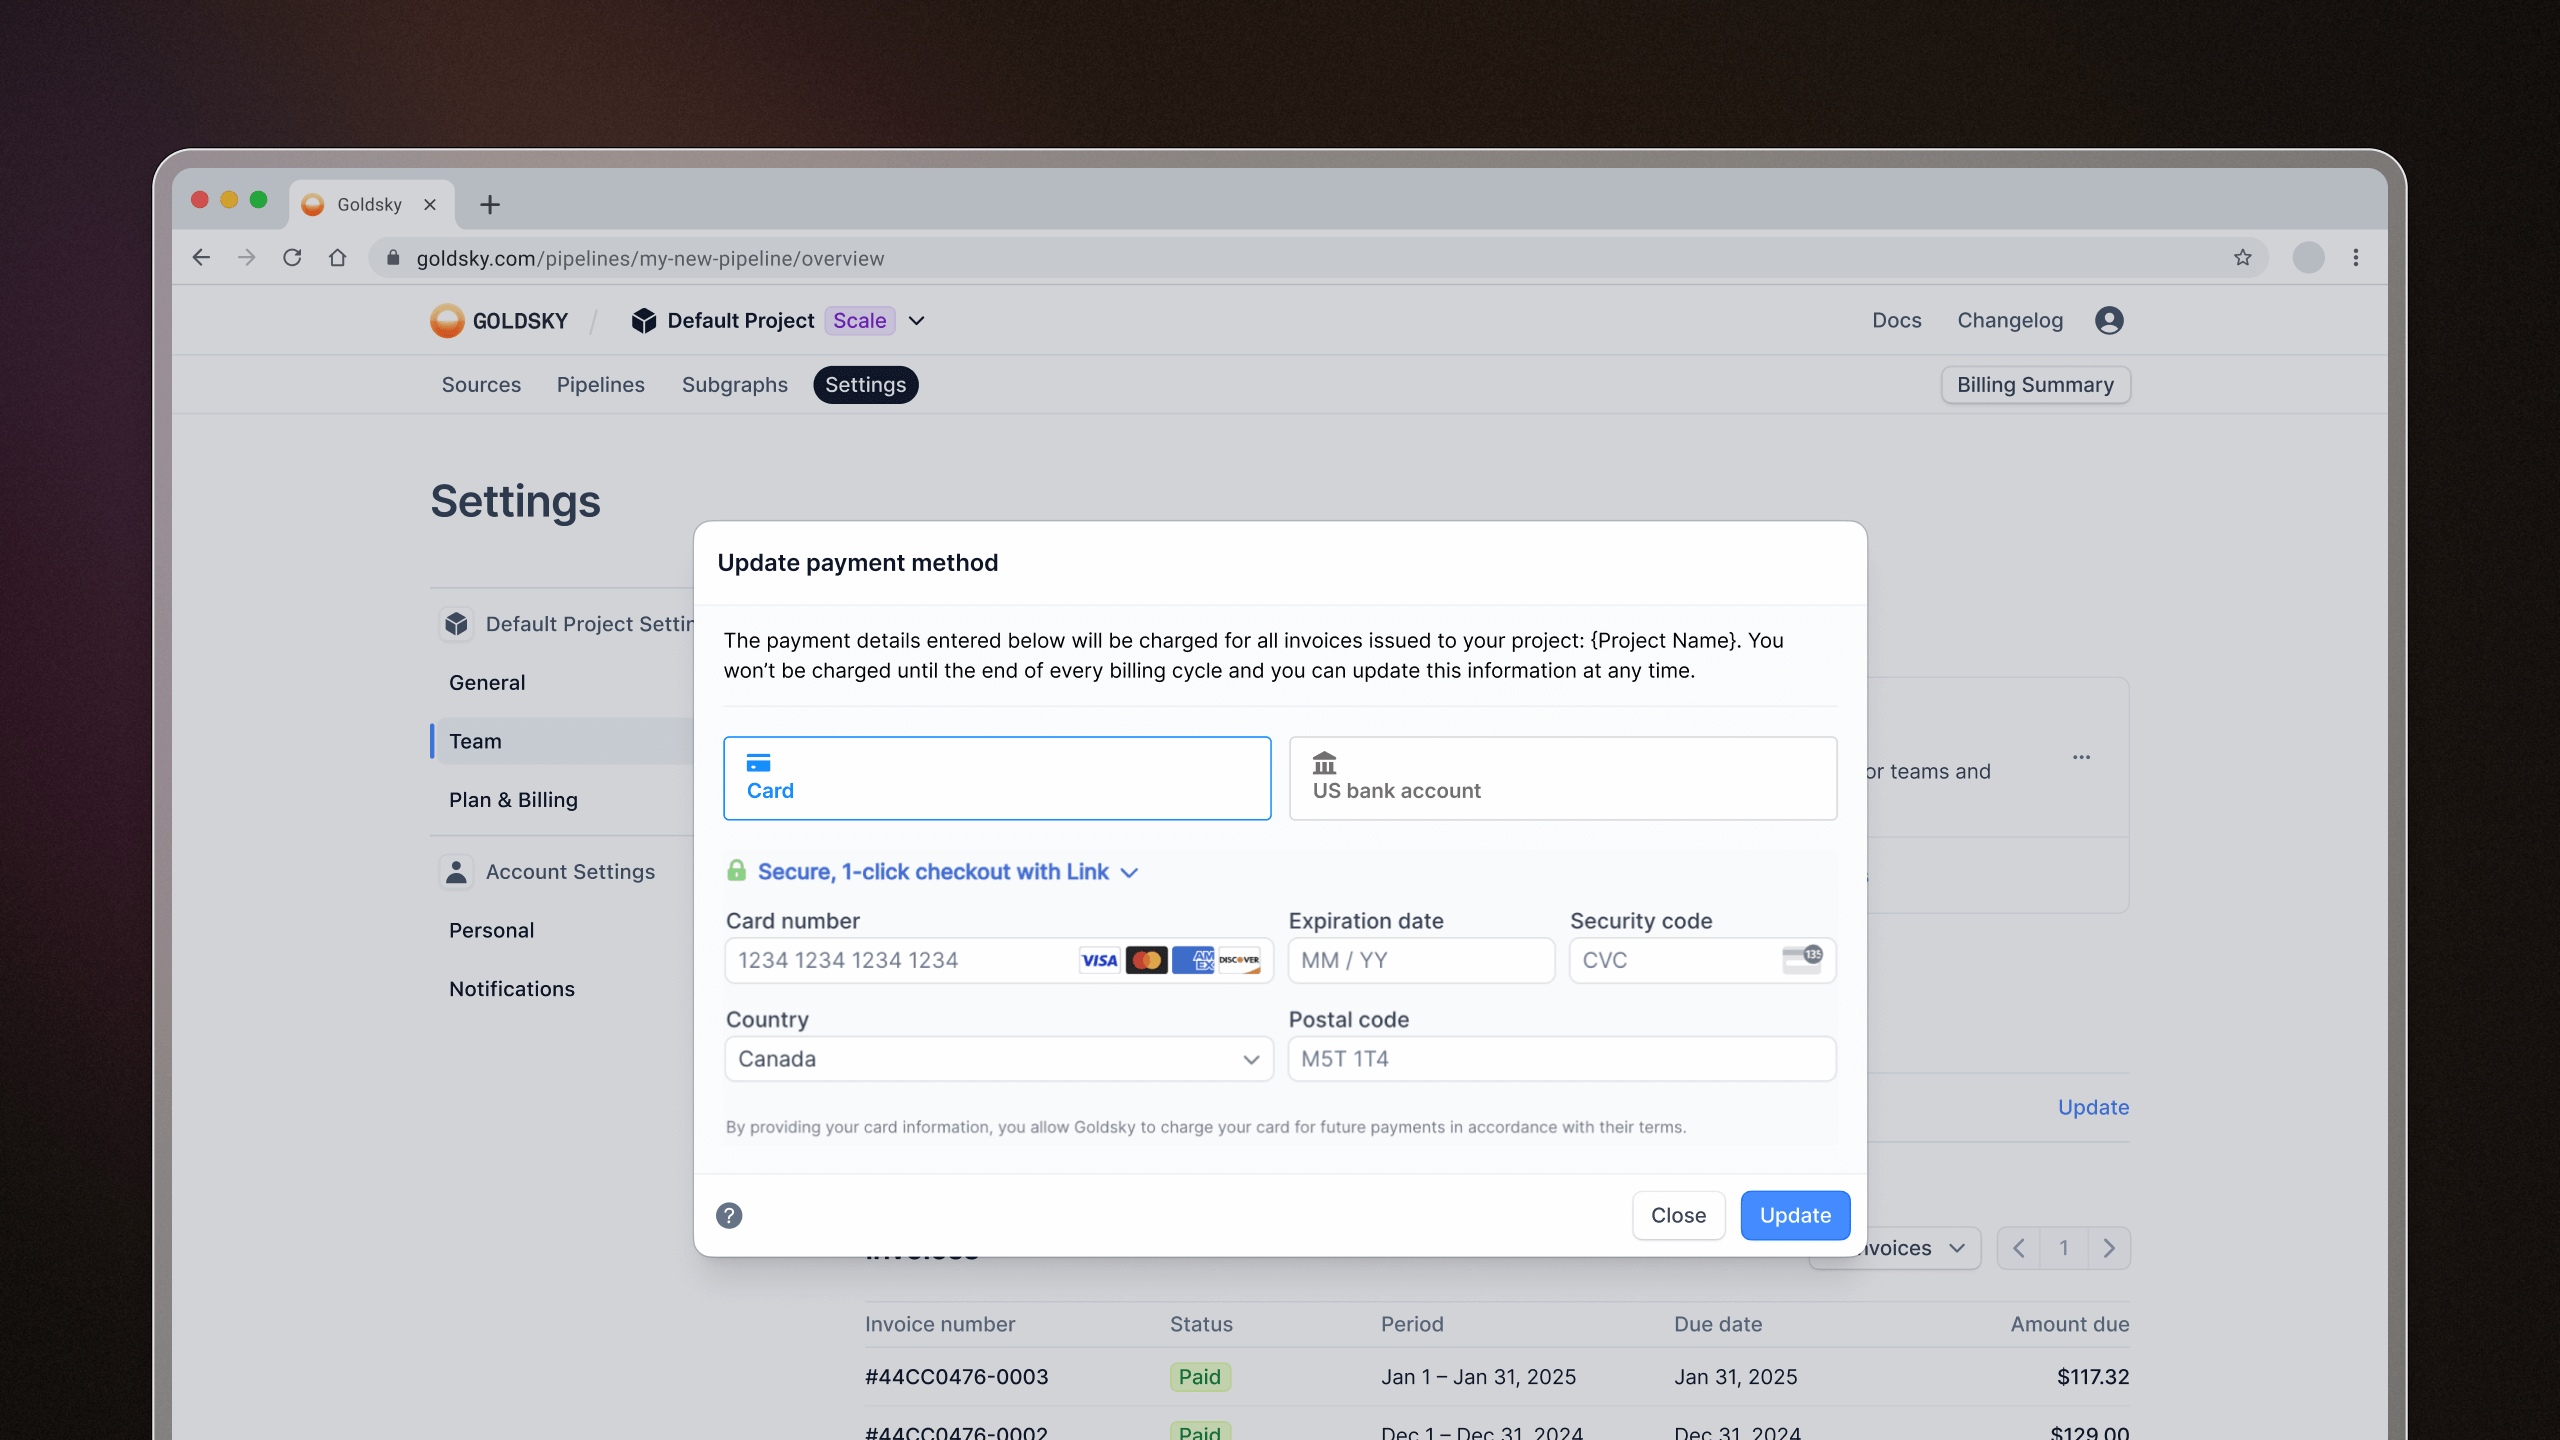Click the browser back arrow
Image resolution: width=2560 pixels, height=1440 pixels.
pos(201,258)
